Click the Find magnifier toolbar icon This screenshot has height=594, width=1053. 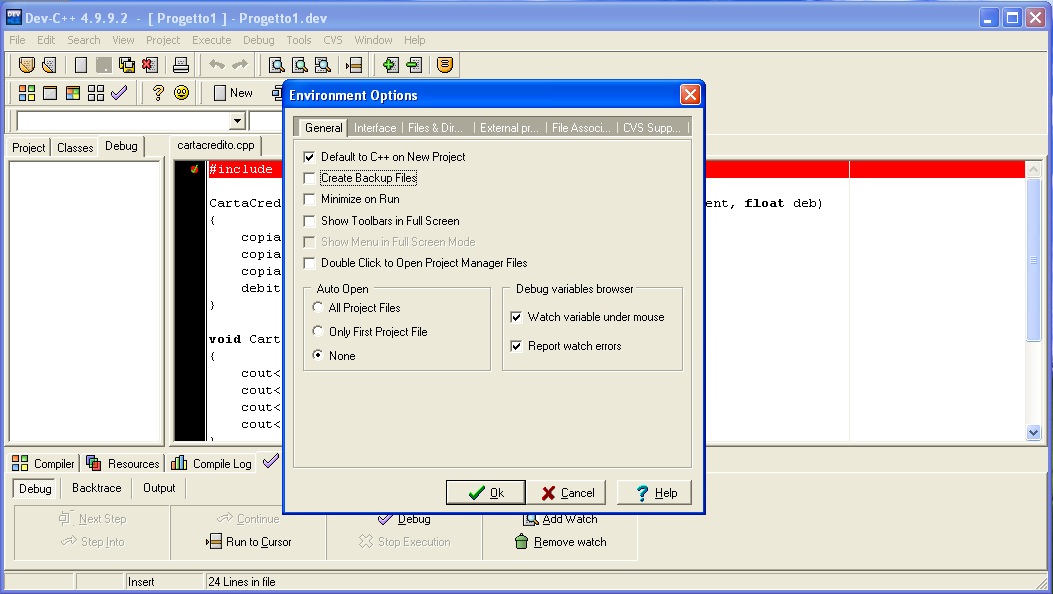[x=277, y=65]
